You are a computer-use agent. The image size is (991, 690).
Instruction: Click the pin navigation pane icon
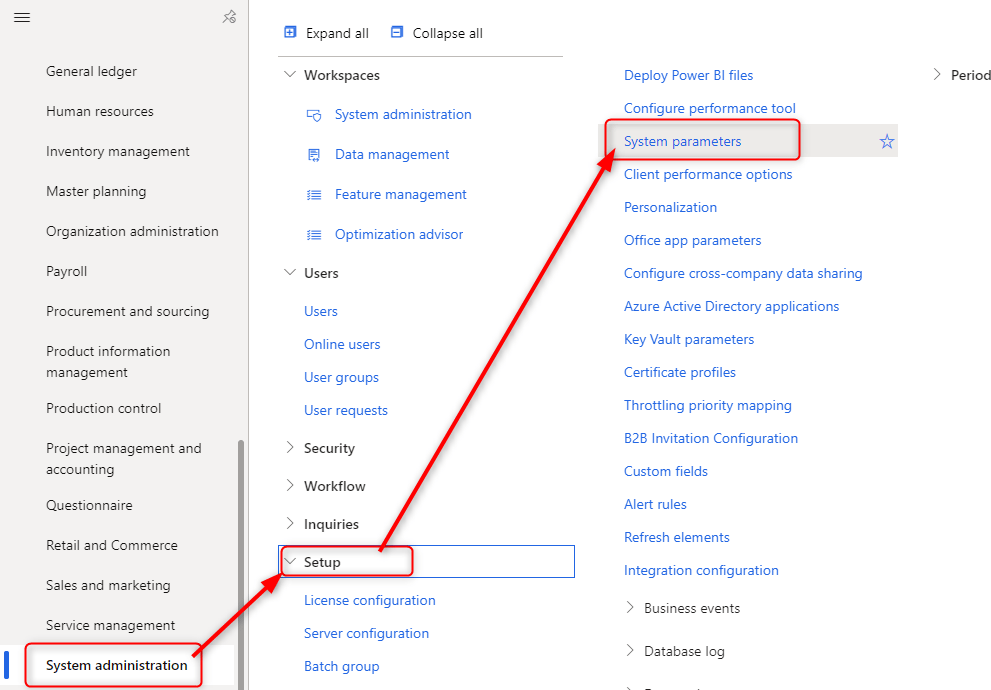click(x=229, y=17)
